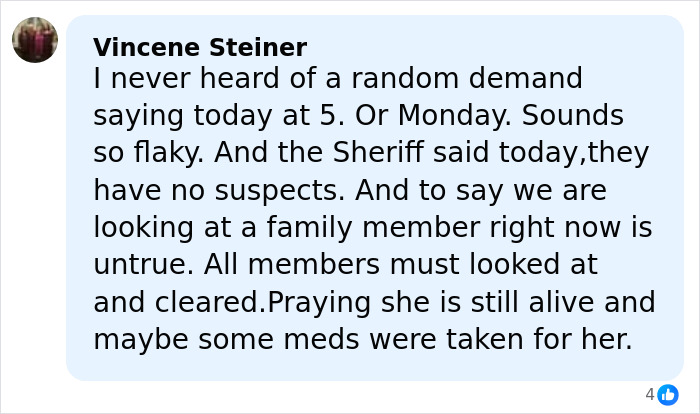Open the Vincene Steiner profile name link
Viewport: 700px width, 414px height.
(200, 47)
